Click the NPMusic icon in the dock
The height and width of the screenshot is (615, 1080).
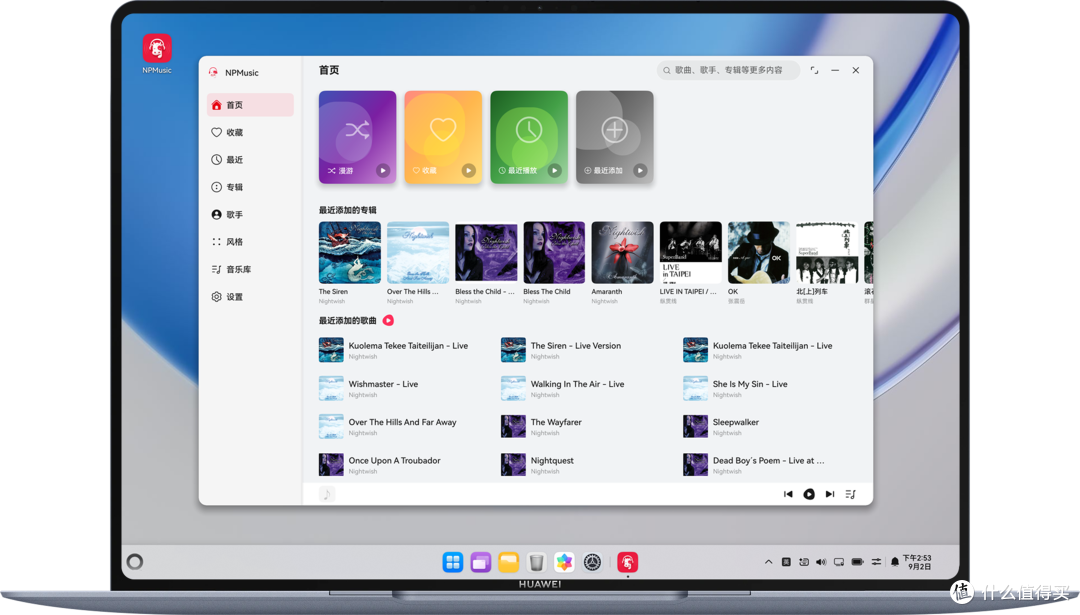pos(627,562)
